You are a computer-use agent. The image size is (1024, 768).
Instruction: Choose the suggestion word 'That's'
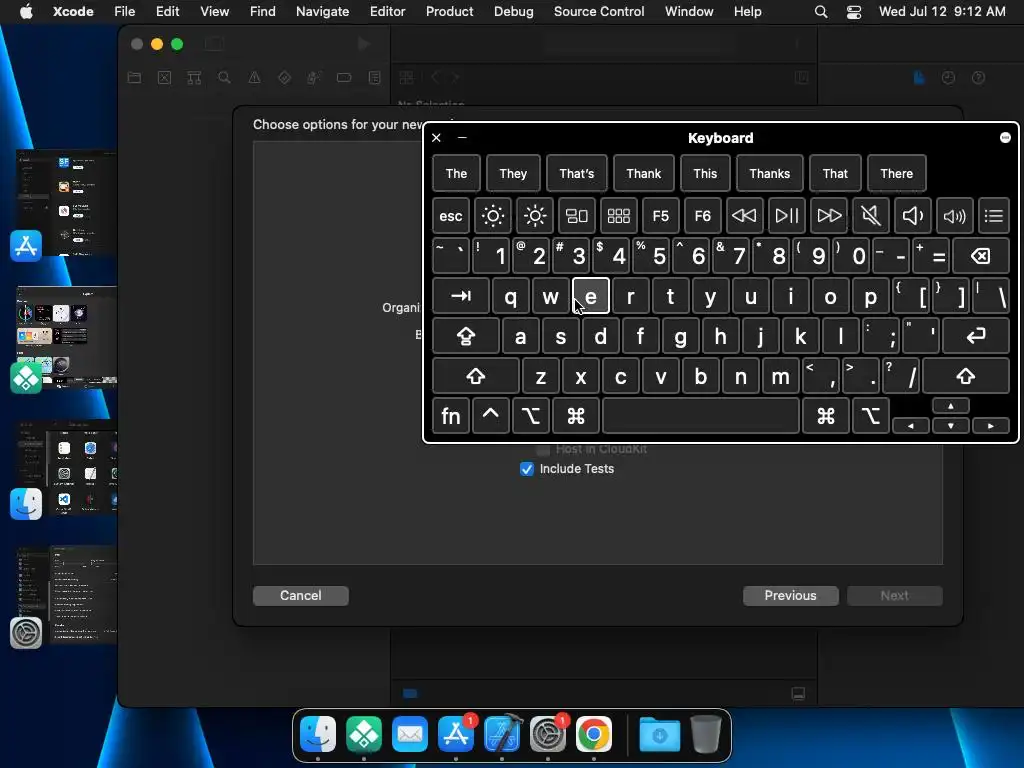click(577, 174)
